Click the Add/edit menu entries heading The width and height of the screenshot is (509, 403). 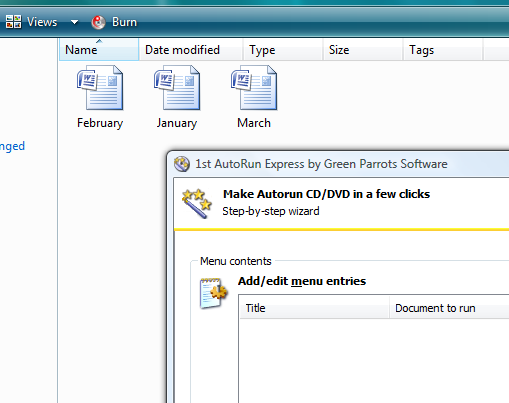tap(302, 281)
